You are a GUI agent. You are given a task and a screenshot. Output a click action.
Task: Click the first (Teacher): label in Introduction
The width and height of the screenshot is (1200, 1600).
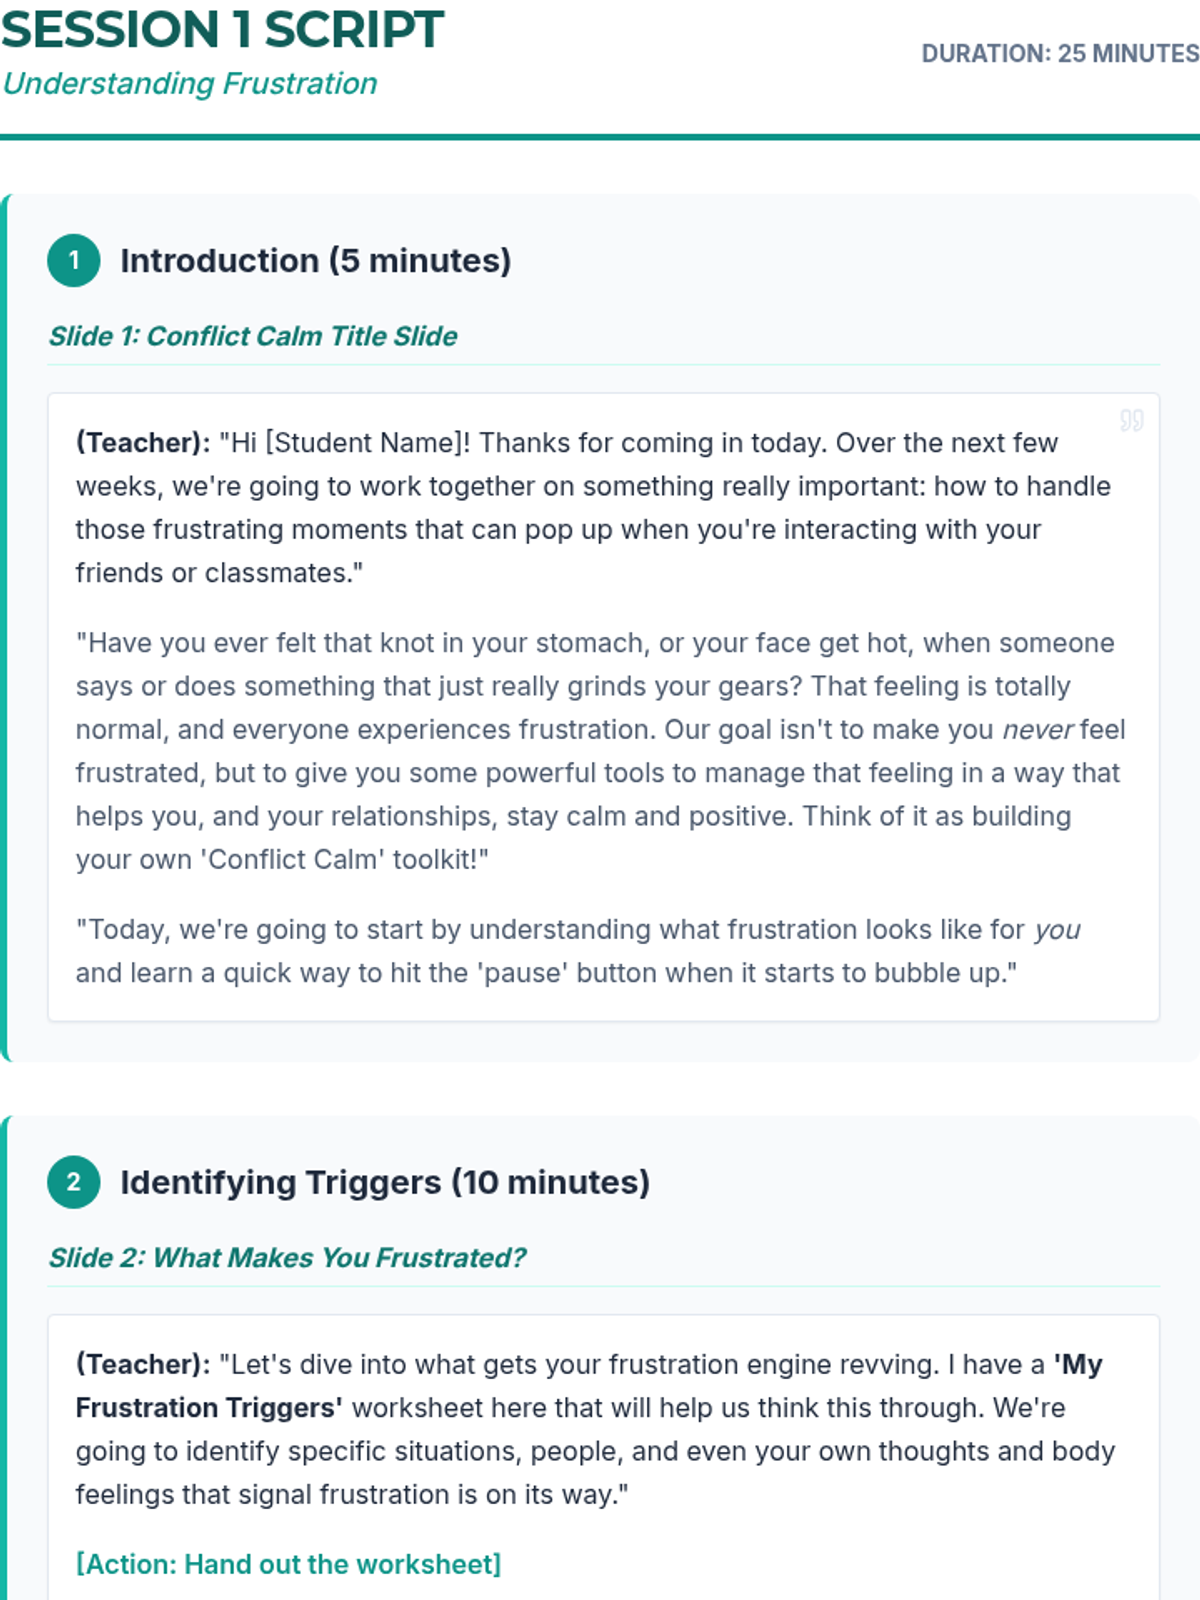[143, 443]
